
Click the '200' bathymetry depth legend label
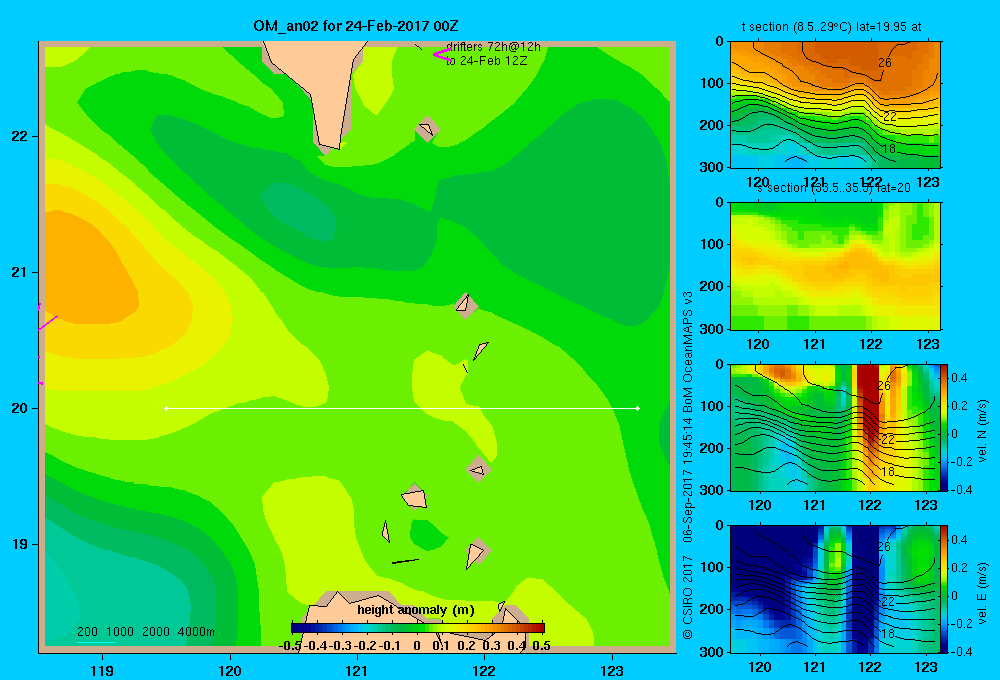click(87, 632)
